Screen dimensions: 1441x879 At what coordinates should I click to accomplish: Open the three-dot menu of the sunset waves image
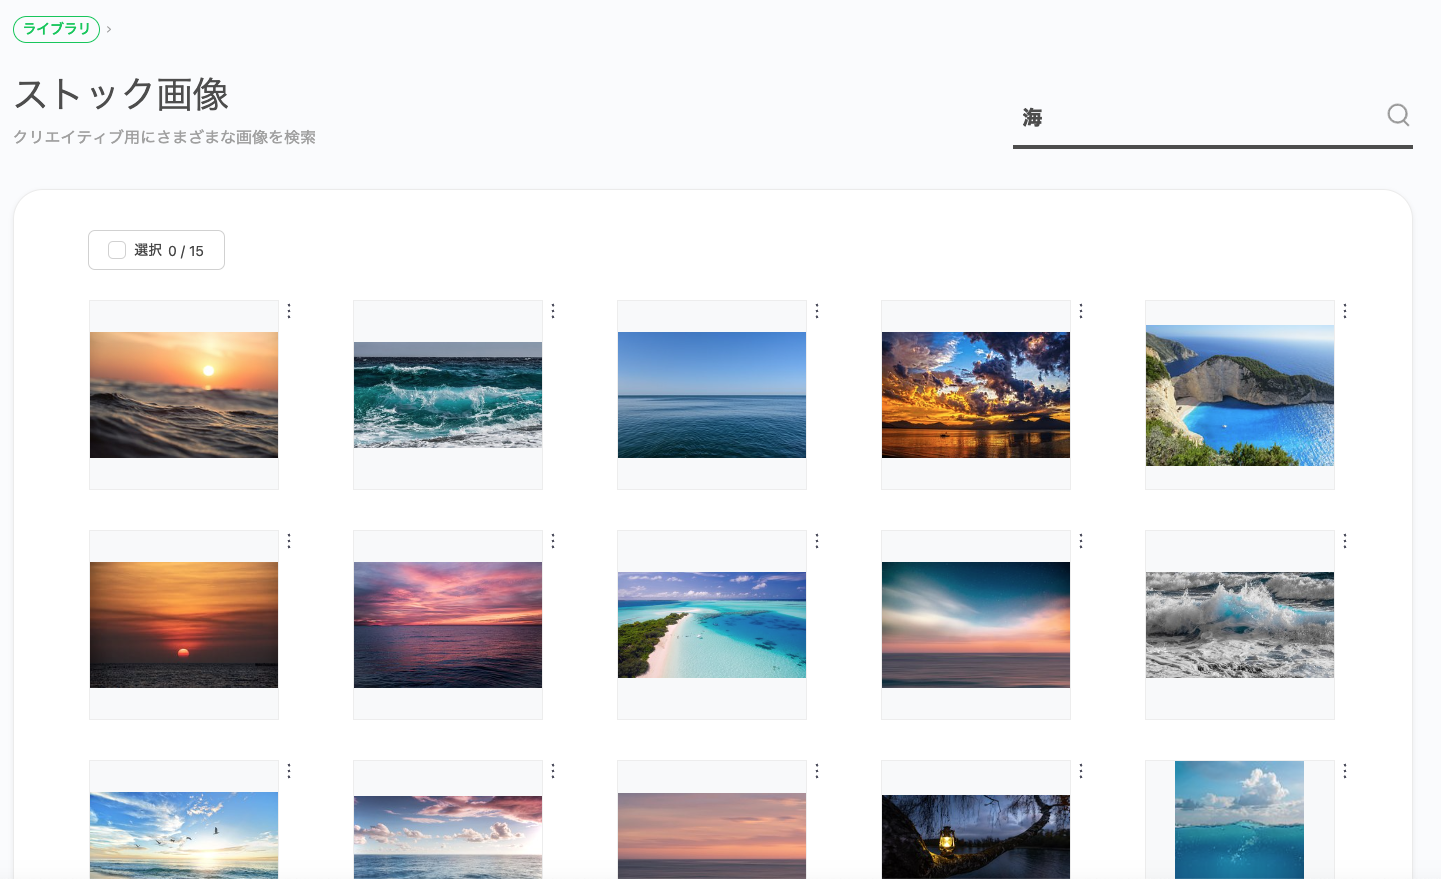[289, 311]
